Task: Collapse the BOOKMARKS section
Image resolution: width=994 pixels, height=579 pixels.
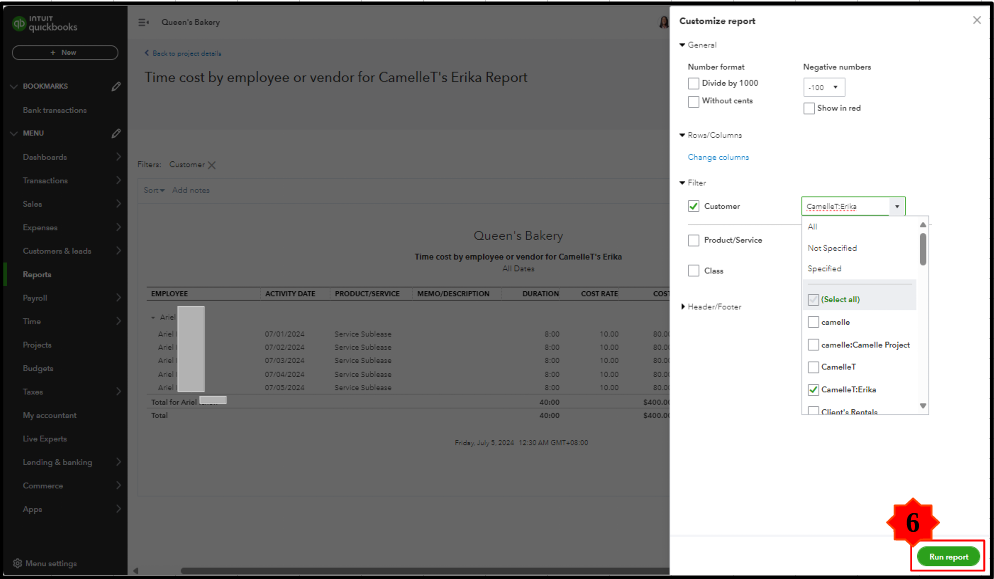Action: (14, 86)
